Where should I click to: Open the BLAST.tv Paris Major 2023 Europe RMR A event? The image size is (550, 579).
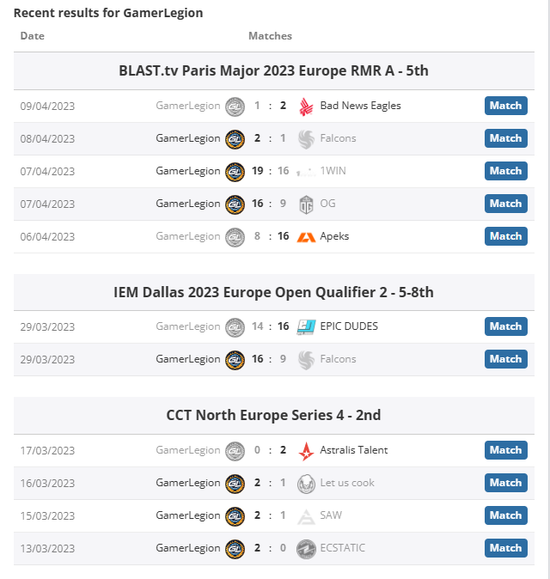(x=274, y=71)
